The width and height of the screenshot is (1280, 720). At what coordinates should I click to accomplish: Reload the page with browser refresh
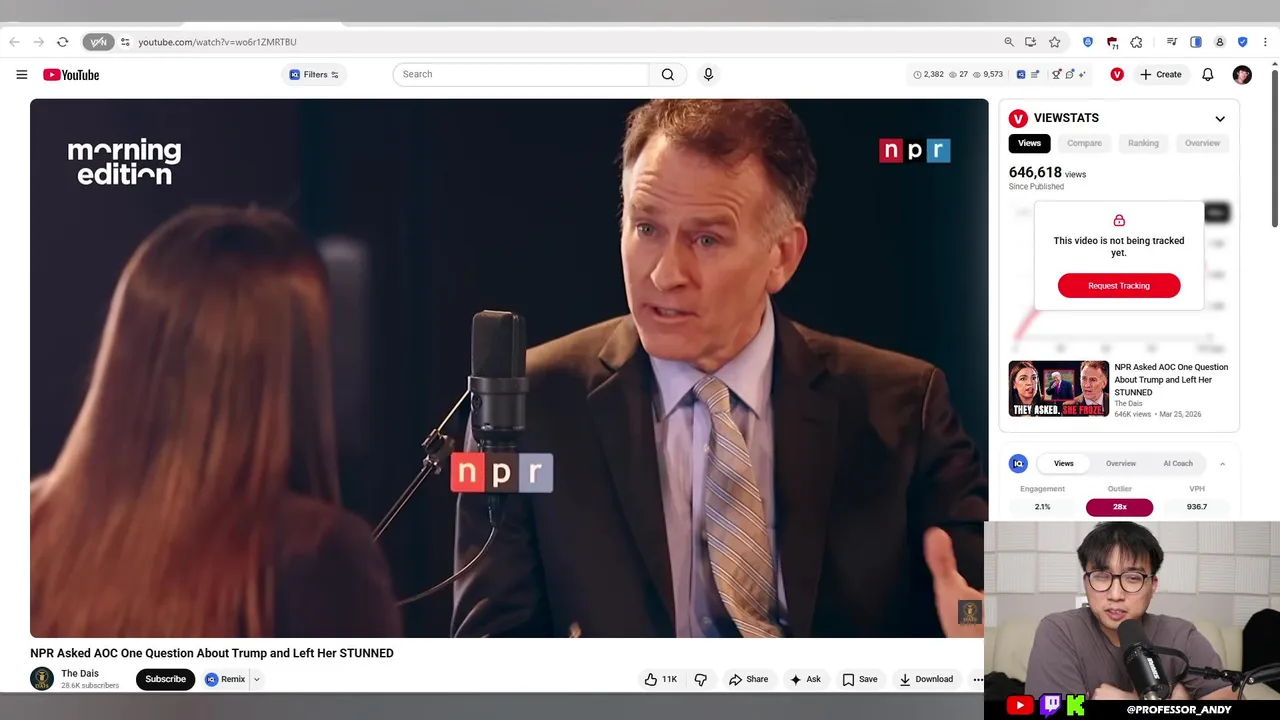62,42
